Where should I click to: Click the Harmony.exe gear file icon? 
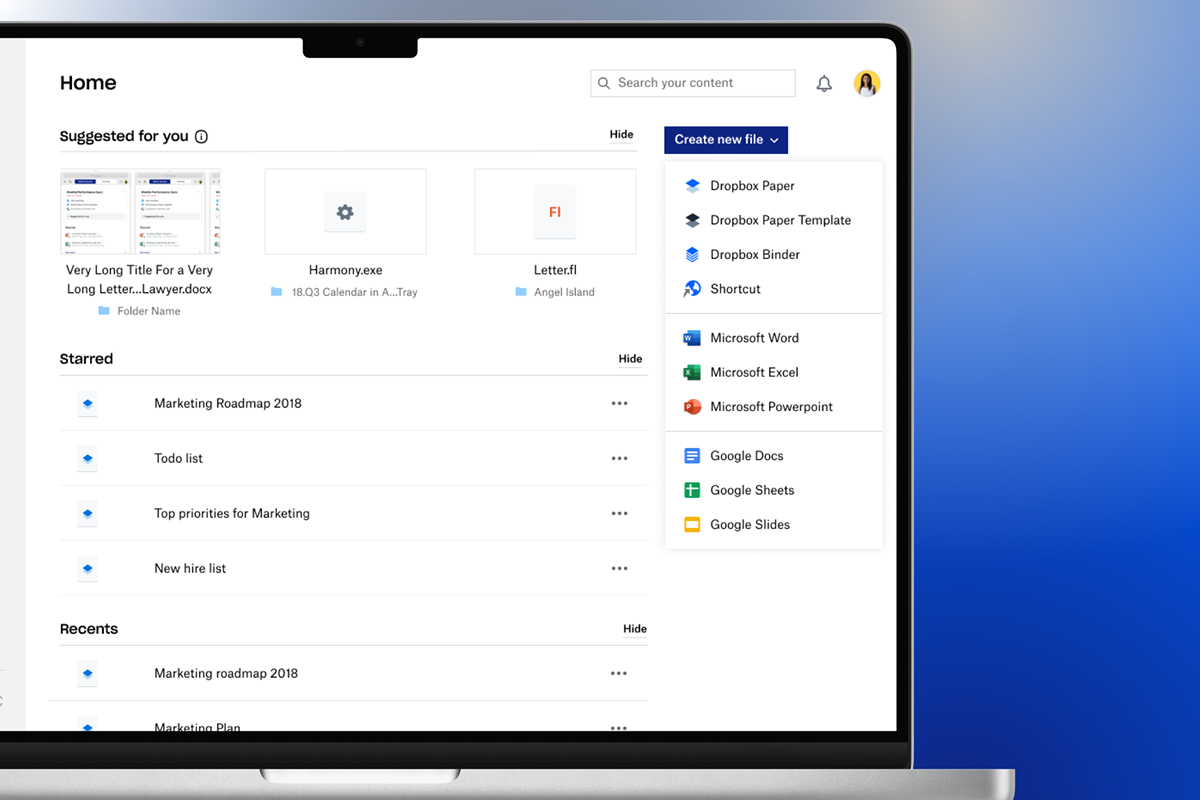(x=345, y=212)
